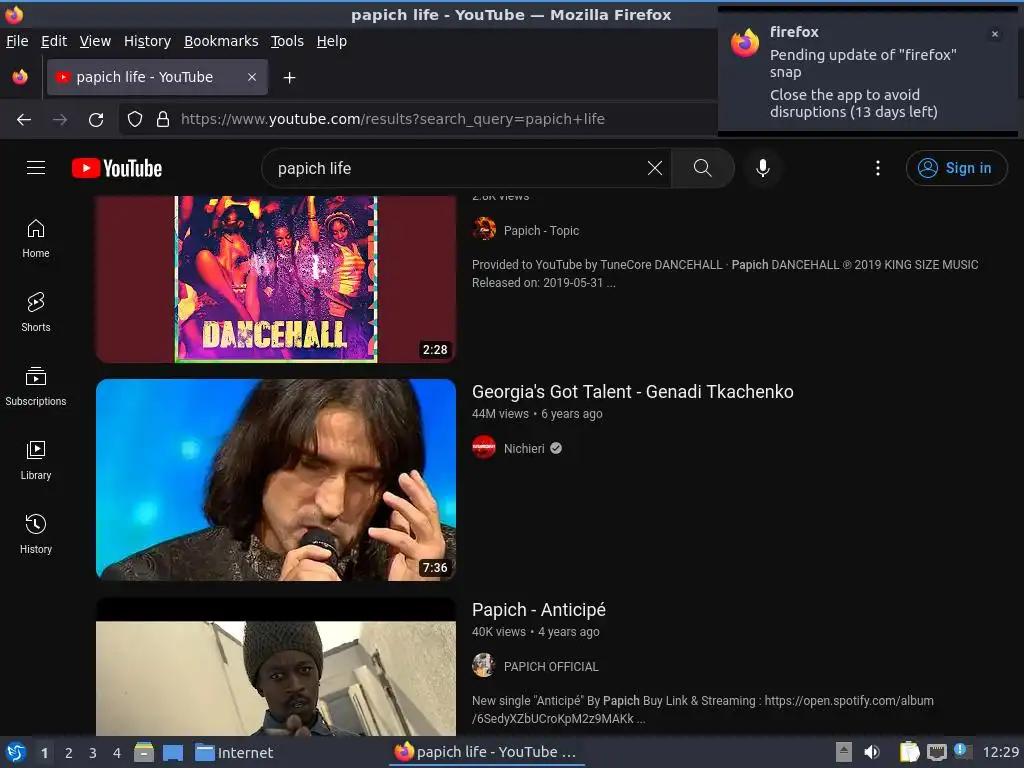Click the volume icon in system tray
The height and width of the screenshot is (768, 1024).
872,752
